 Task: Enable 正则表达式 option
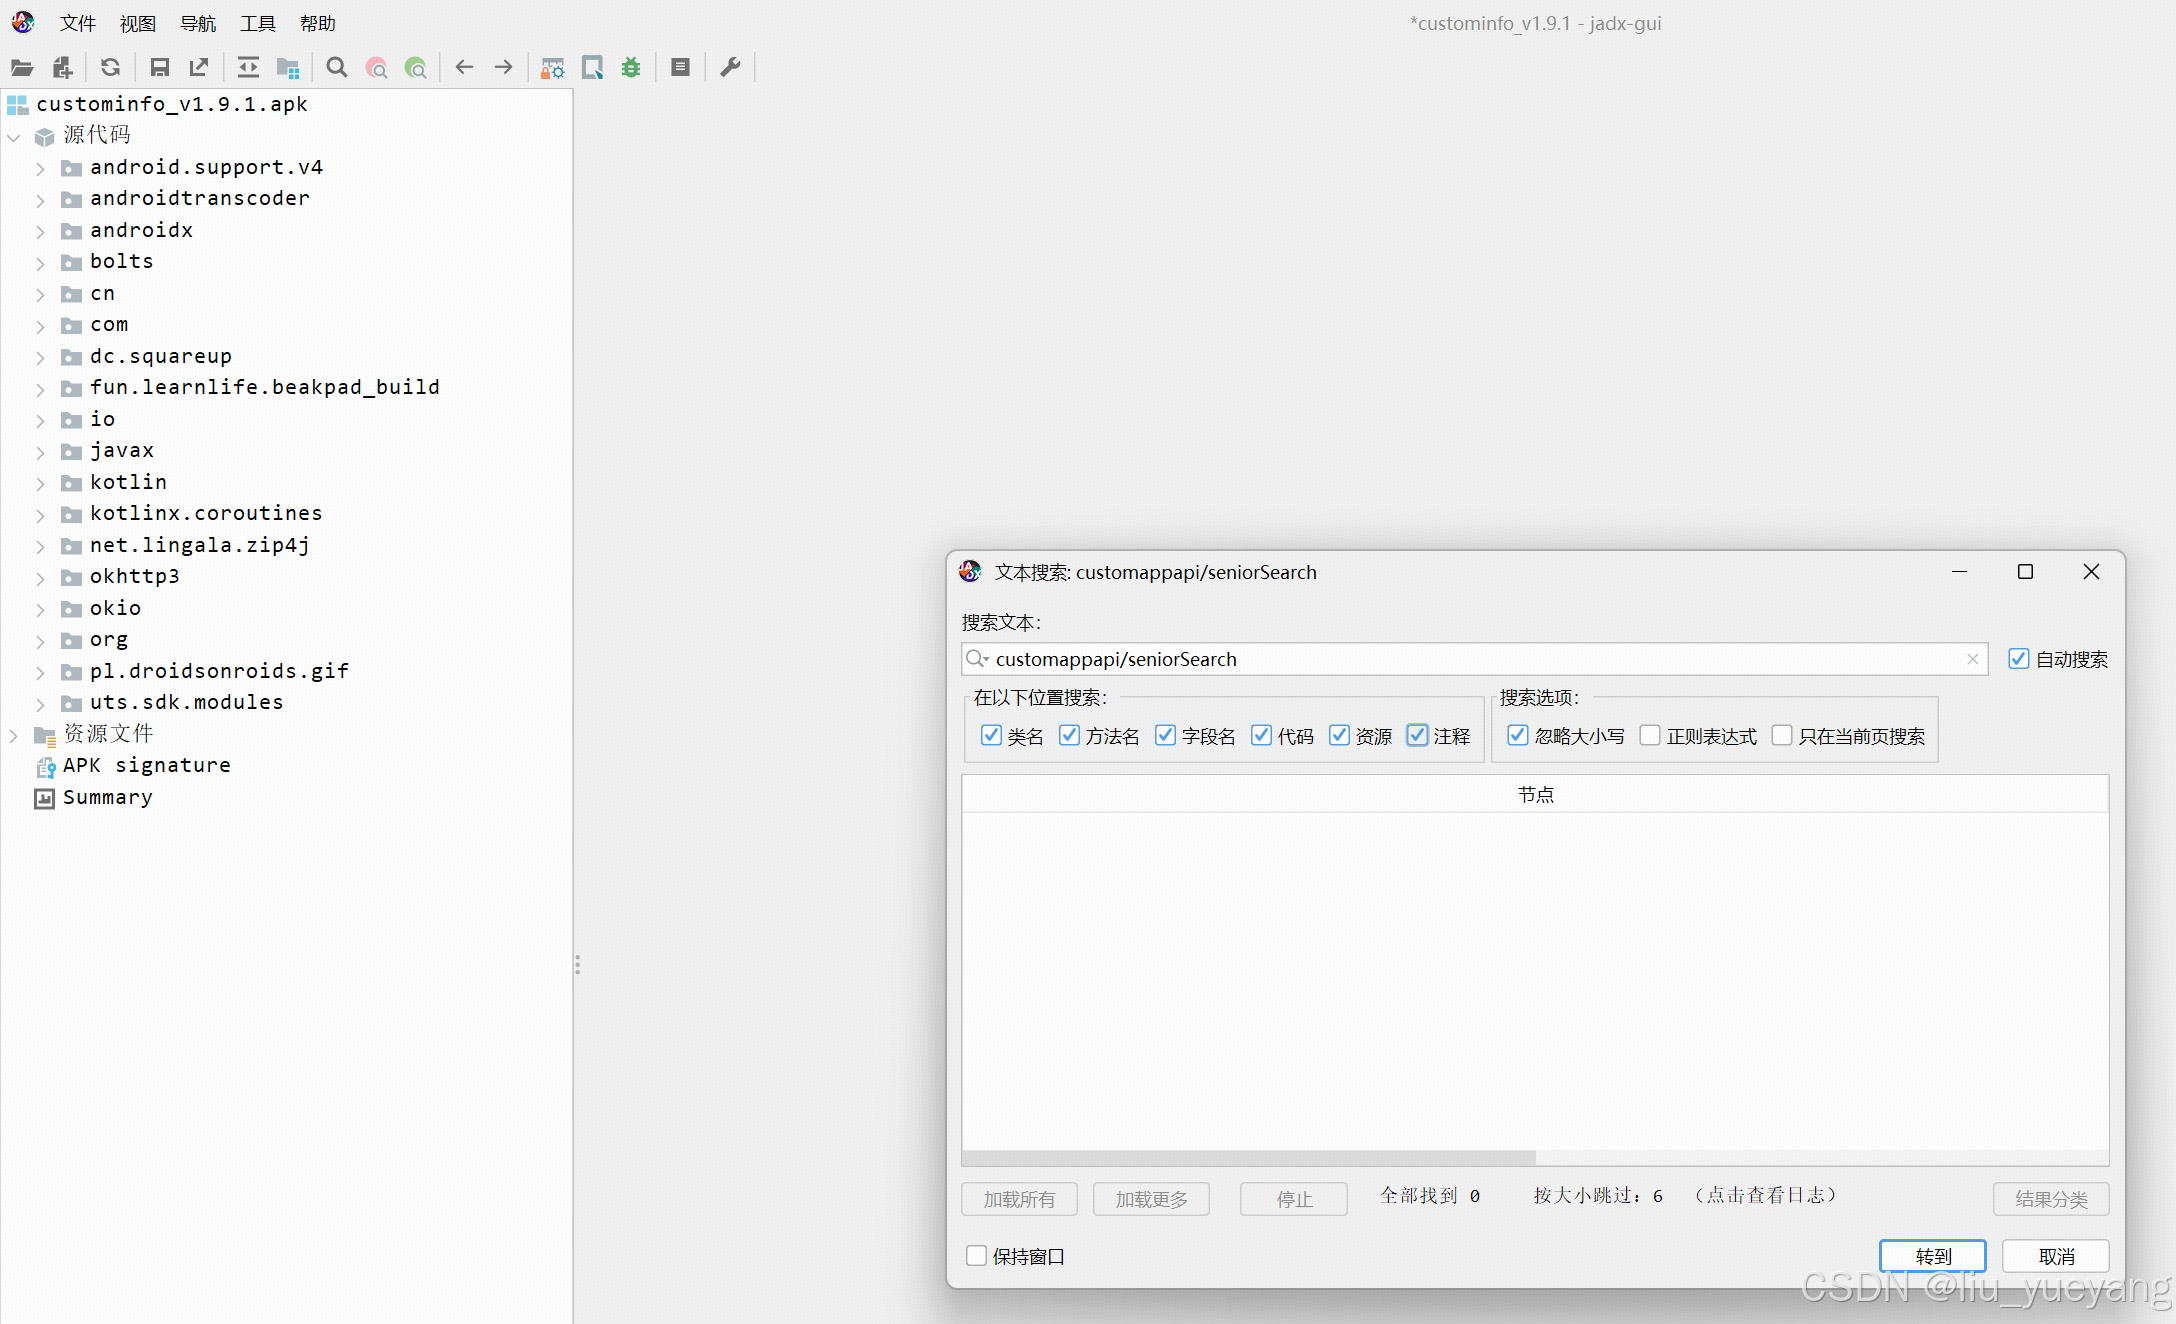pos(1650,736)
